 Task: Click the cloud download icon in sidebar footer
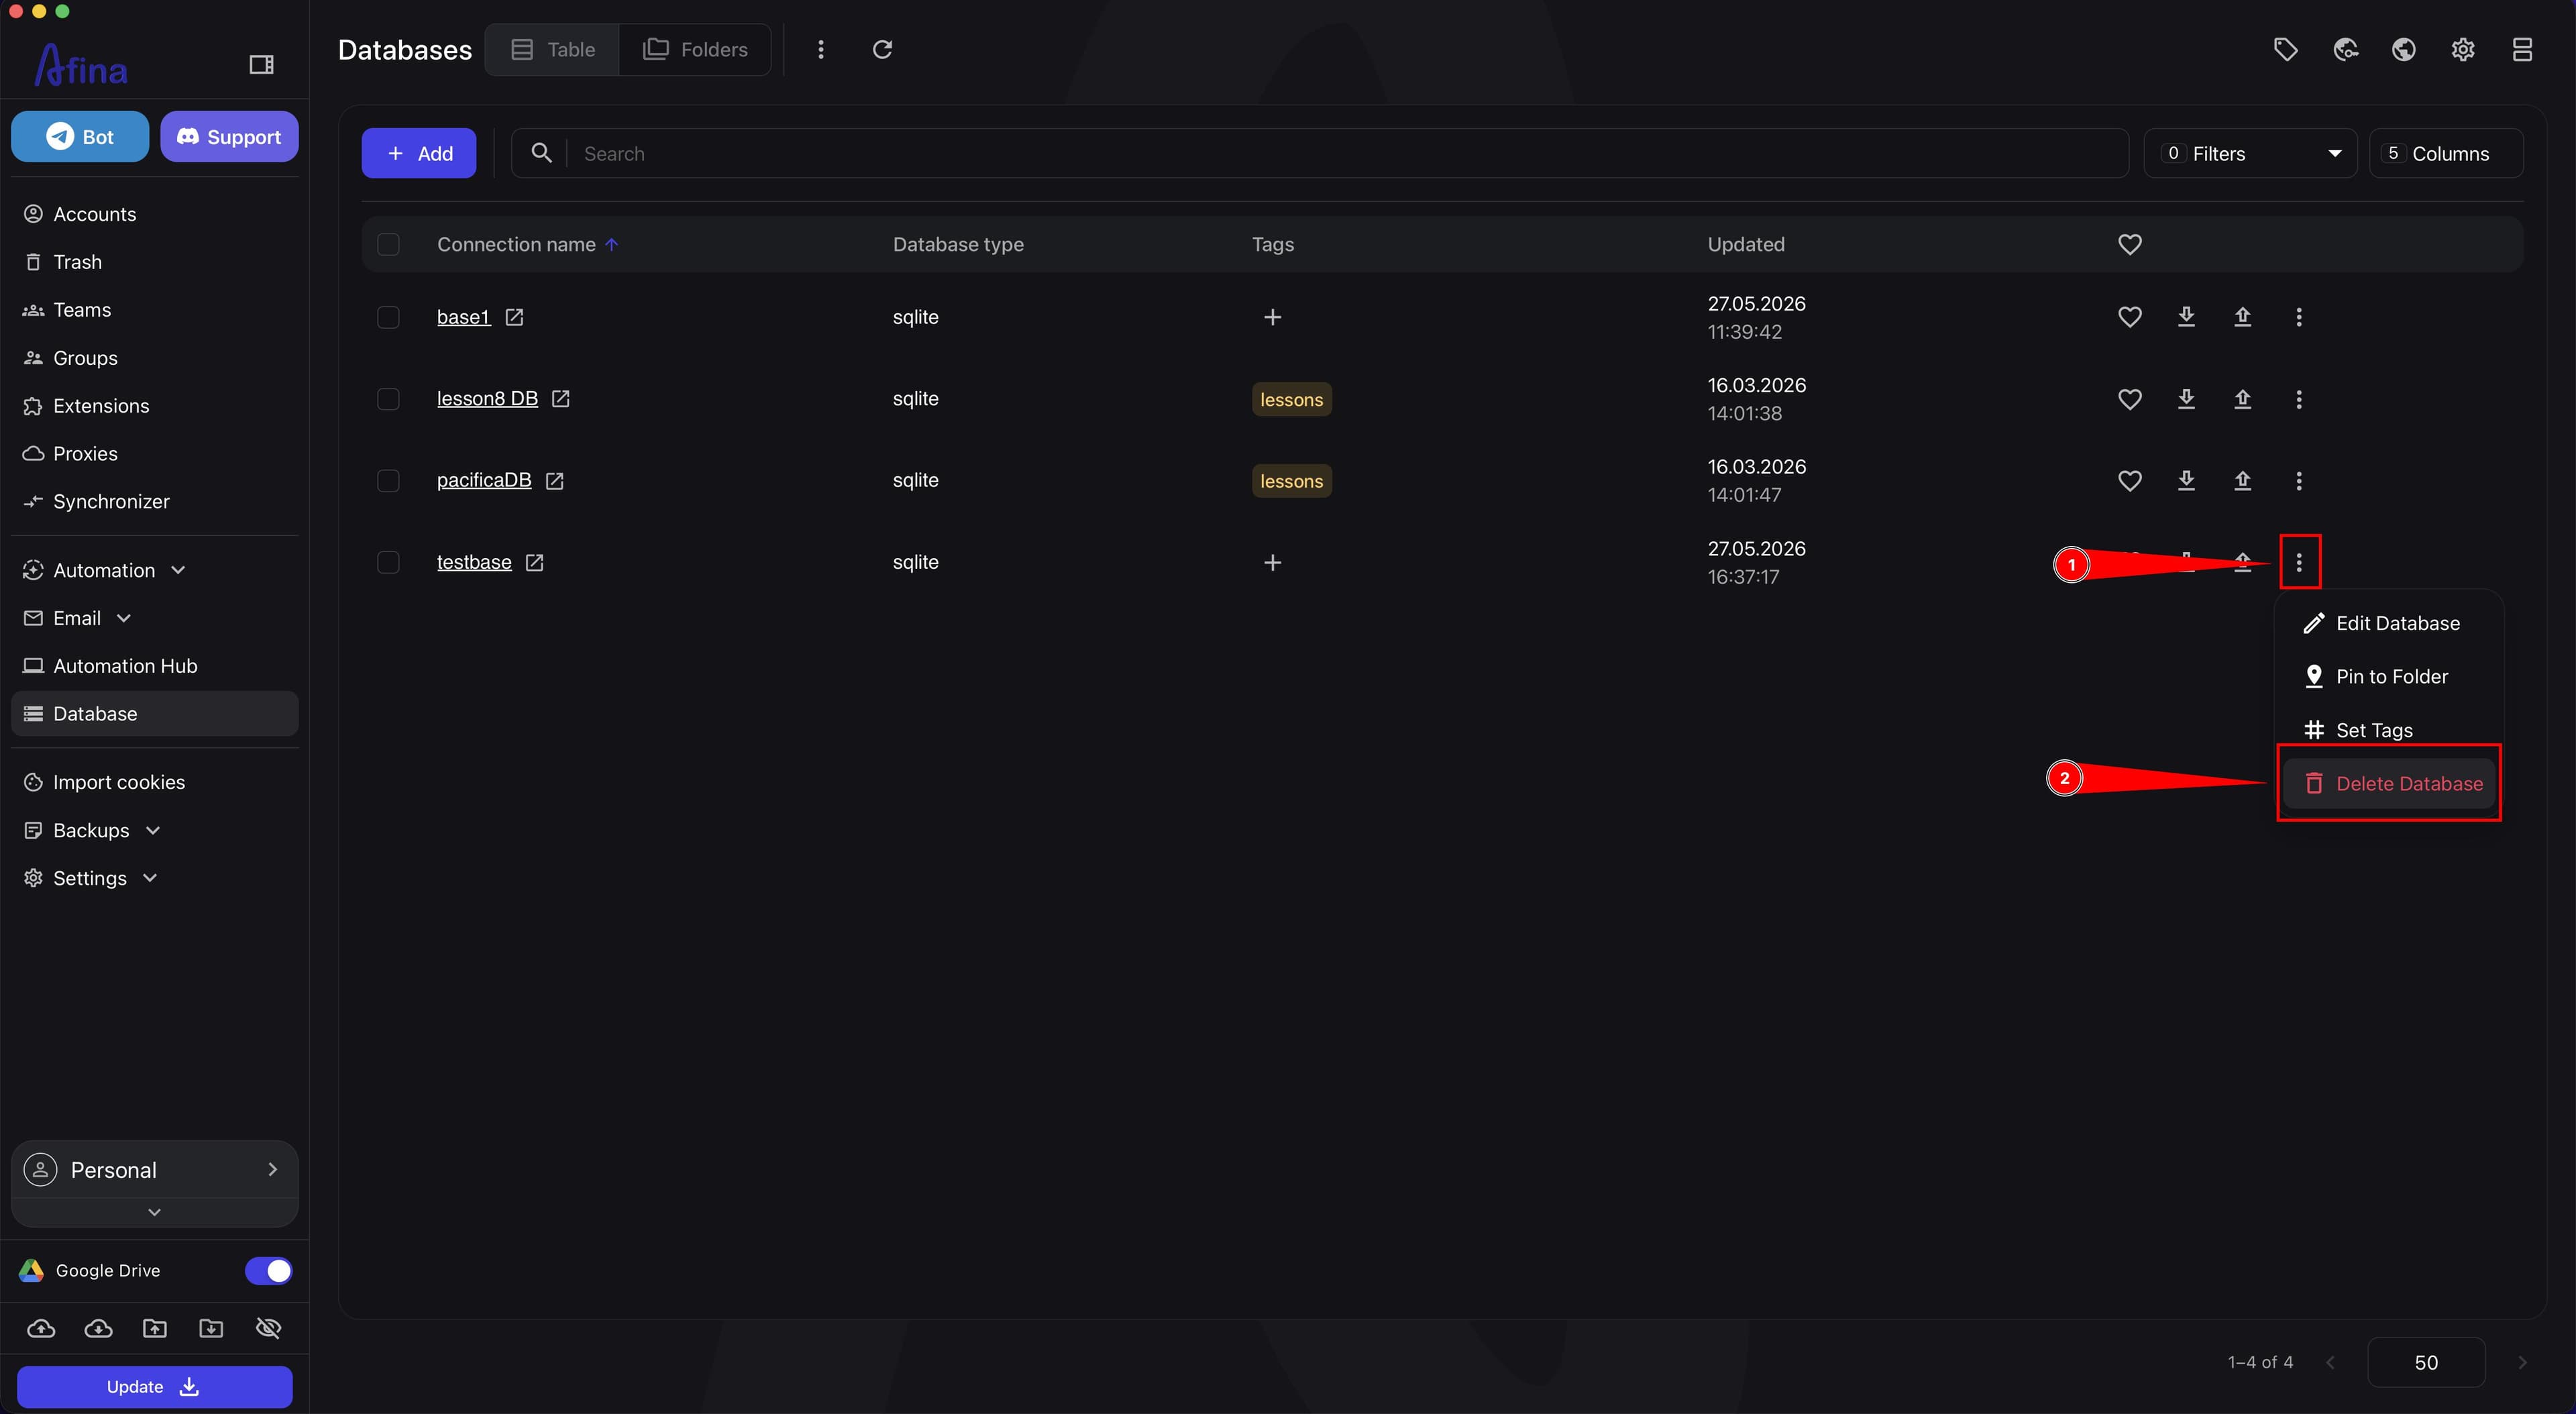(98, 1329)
